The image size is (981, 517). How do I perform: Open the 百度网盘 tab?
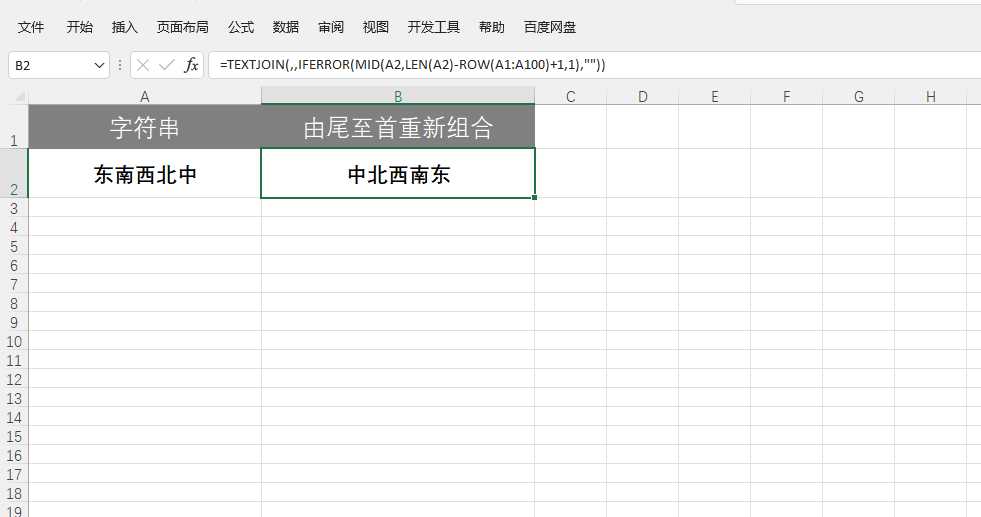(x=550, y=27)
